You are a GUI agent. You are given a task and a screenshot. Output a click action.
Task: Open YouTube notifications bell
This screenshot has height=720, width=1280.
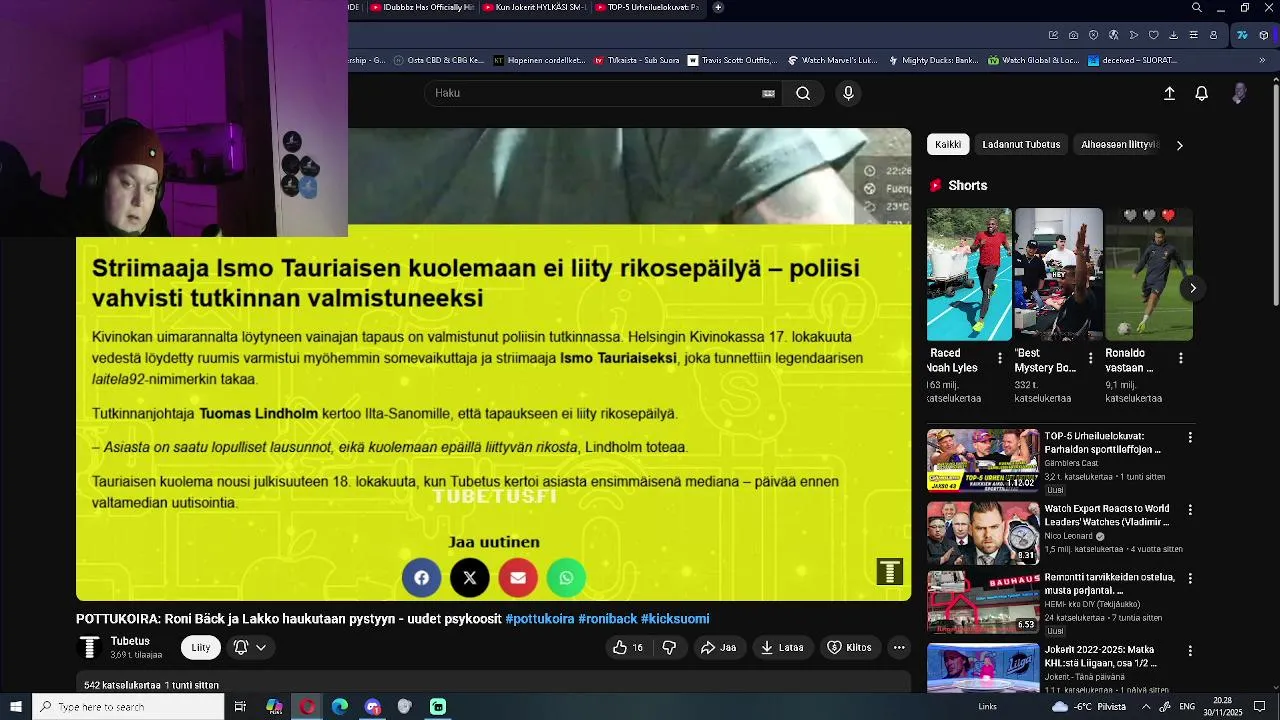tap(1202, 93)
